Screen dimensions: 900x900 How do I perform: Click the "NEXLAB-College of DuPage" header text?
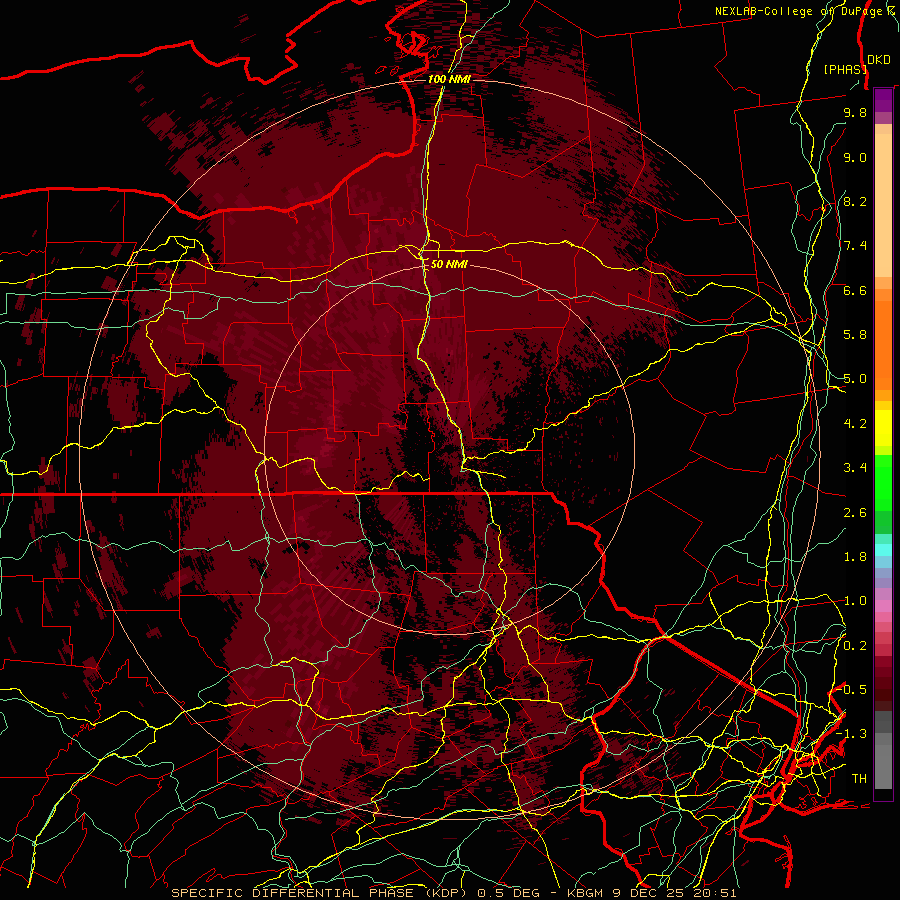tap(799, 11)
